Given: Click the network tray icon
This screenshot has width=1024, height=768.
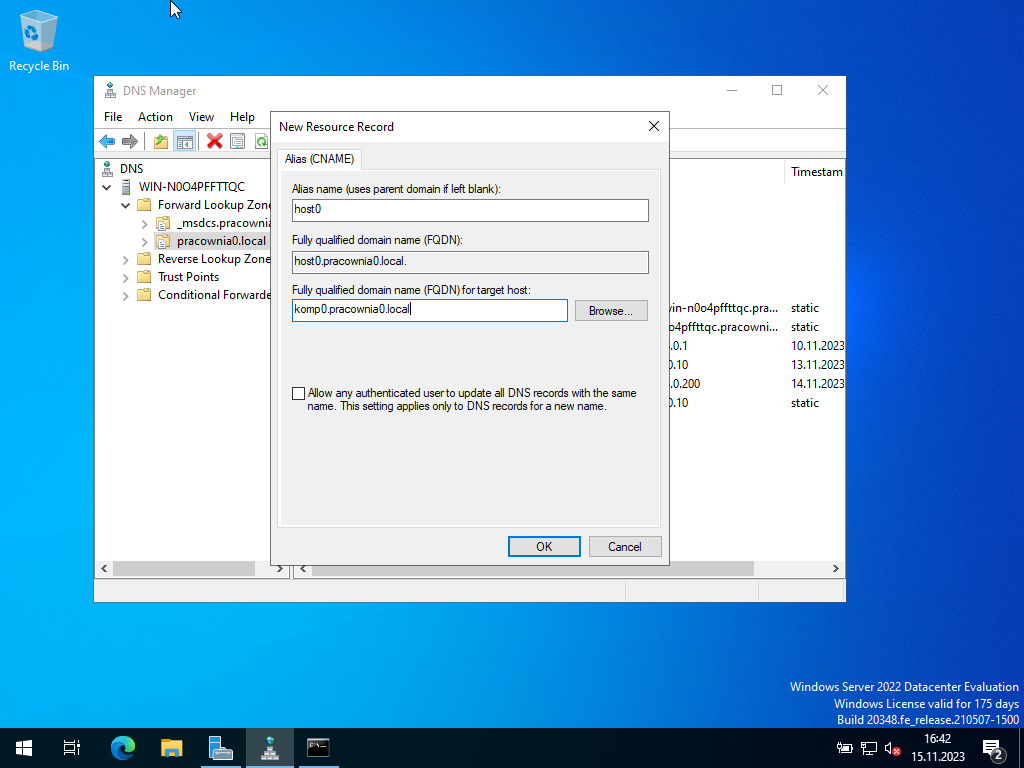Looking at the screenshot, I should pyautogui.click(x=869, y=748).
